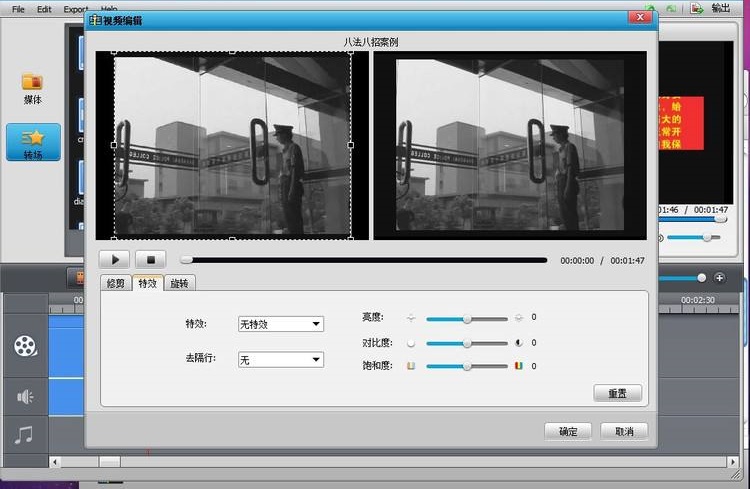Image resolution: width=750 pixels, height=489 pixels.
Task: Open the 媒体 media library panel
Action: coord(33,88)
